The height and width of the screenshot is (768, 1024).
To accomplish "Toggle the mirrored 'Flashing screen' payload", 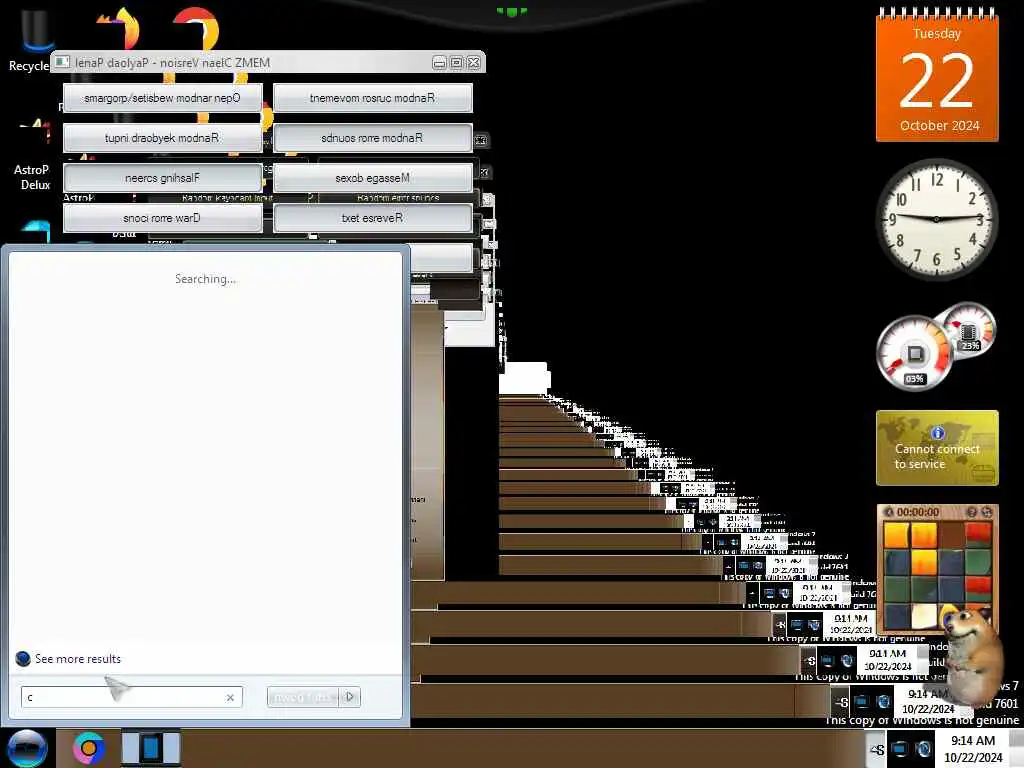I will pos(163,178).
